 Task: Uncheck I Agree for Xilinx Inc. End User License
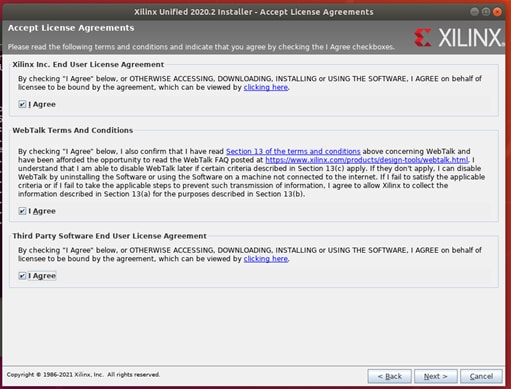[x=22, y=104]
